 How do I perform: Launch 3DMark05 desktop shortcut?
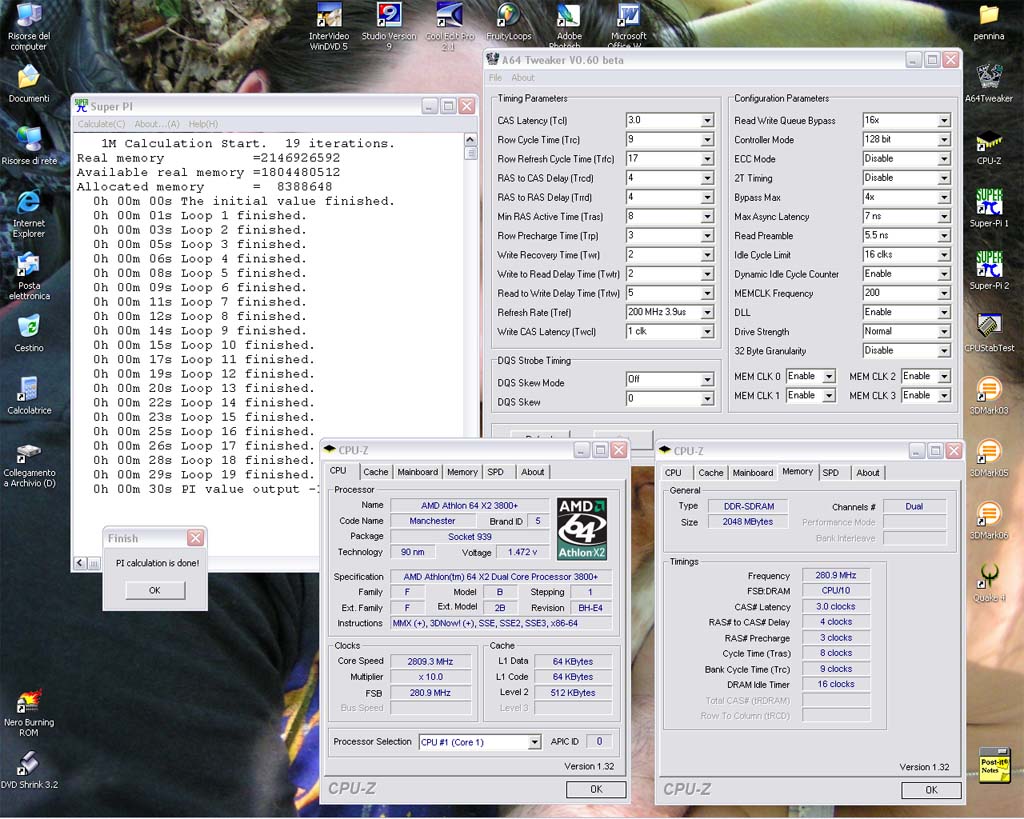(x=989, y=458)
